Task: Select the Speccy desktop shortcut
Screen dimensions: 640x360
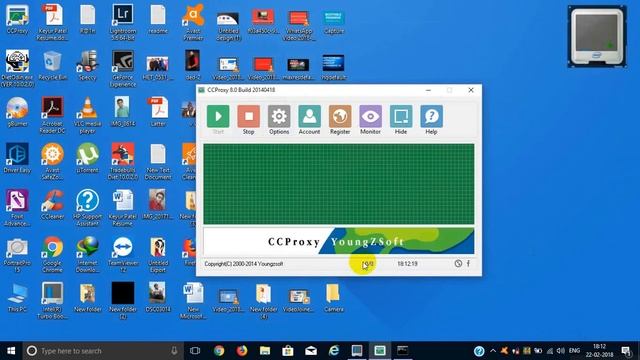Action: (87, 65)
